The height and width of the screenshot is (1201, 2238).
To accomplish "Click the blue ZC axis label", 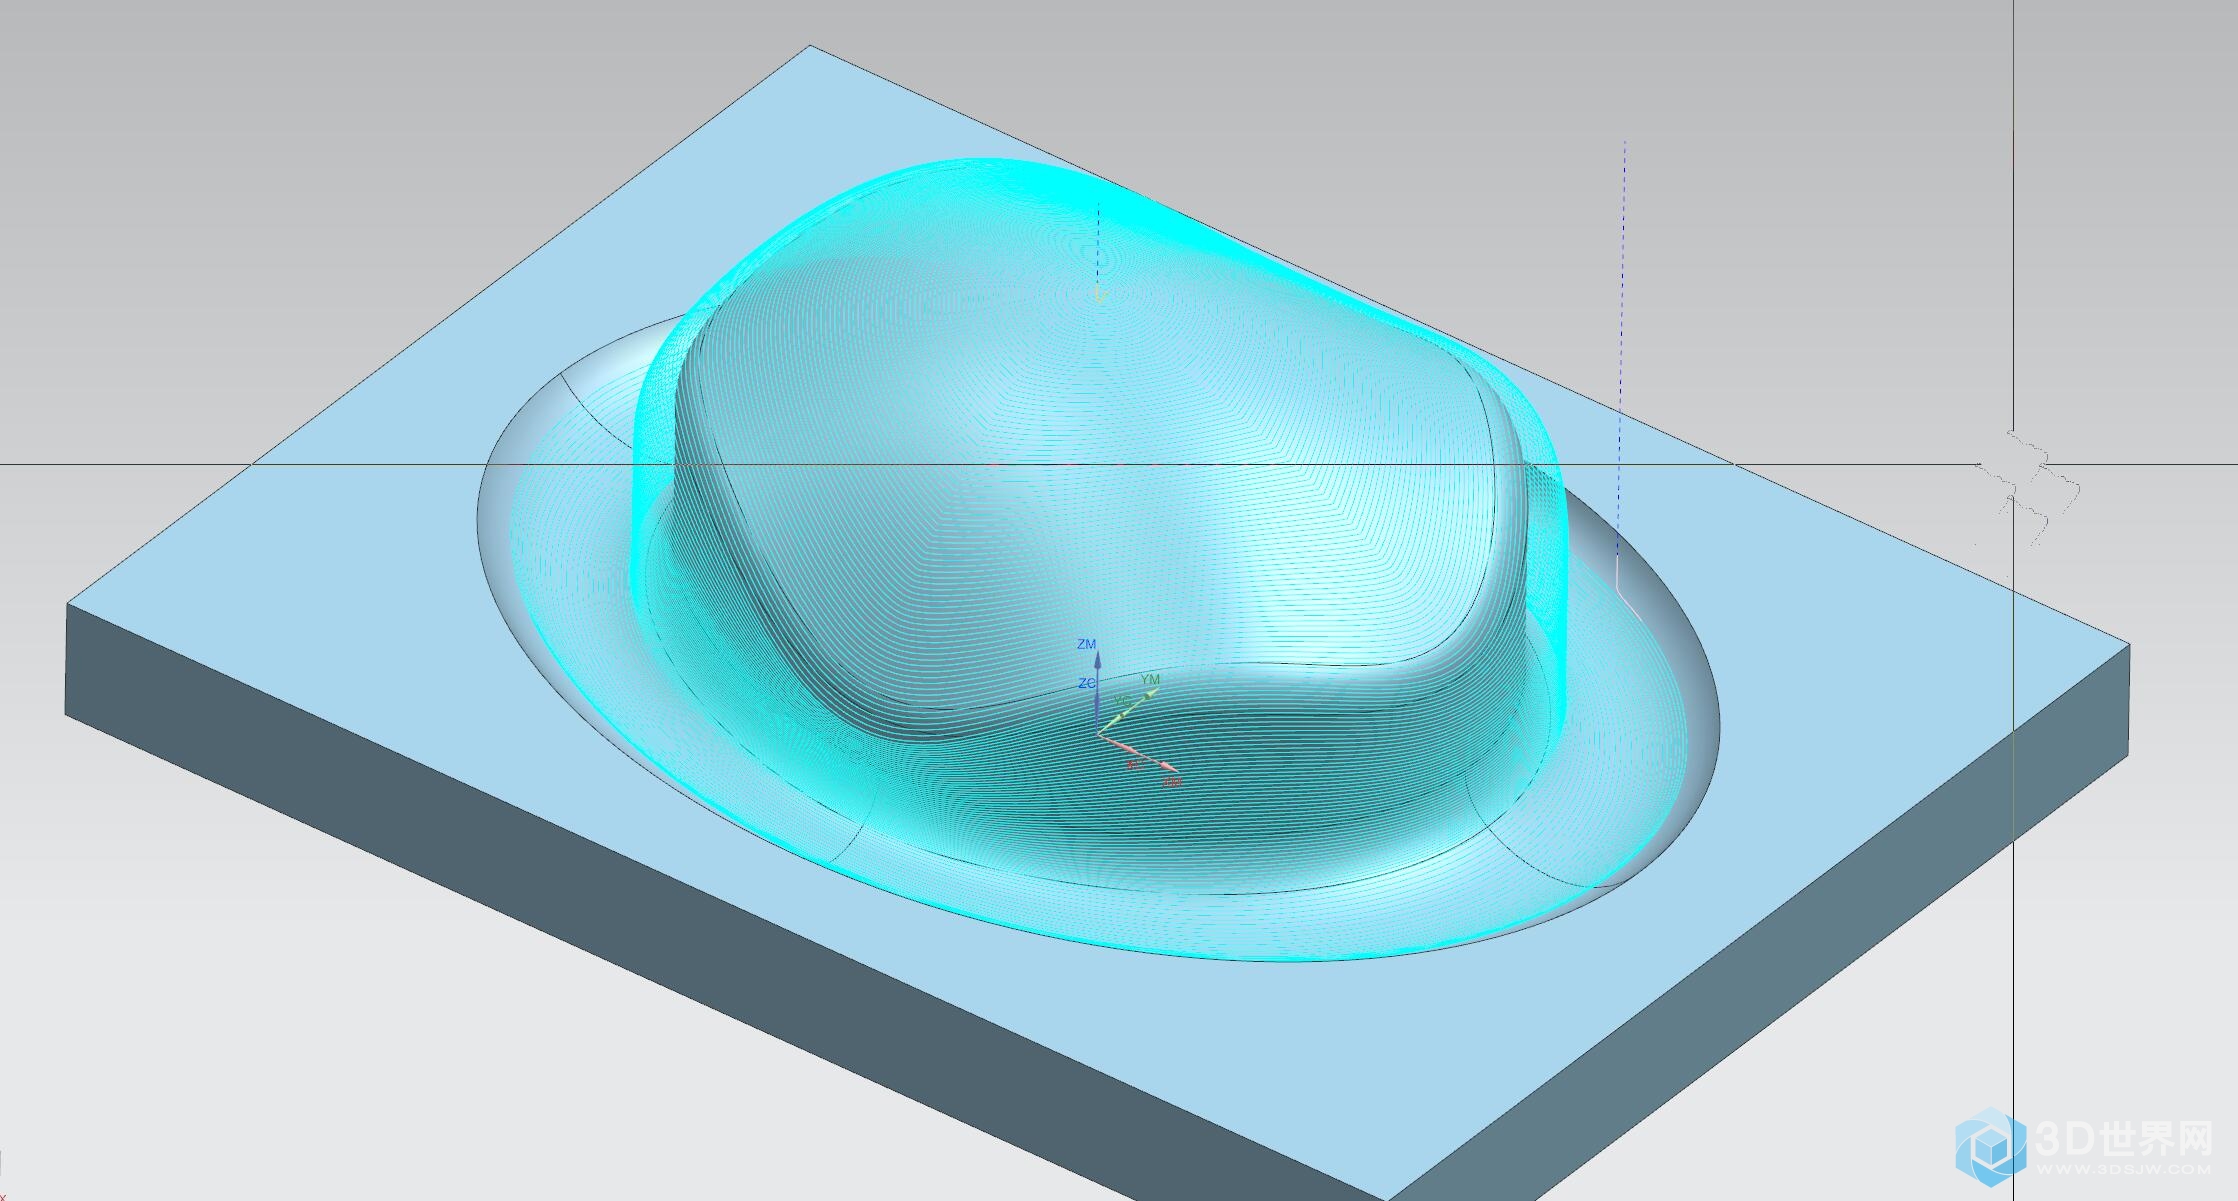I will pos(1087,683).
